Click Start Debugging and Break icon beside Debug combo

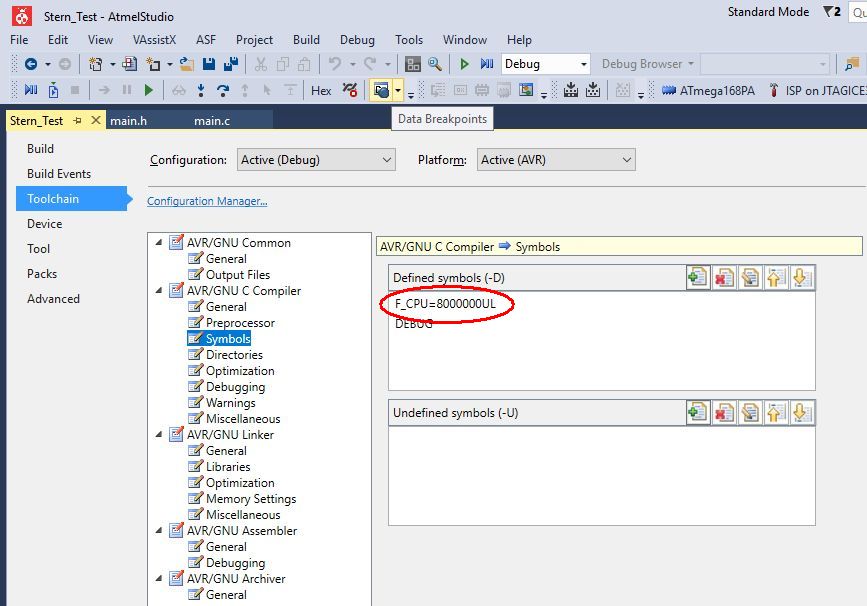point(487,64)
